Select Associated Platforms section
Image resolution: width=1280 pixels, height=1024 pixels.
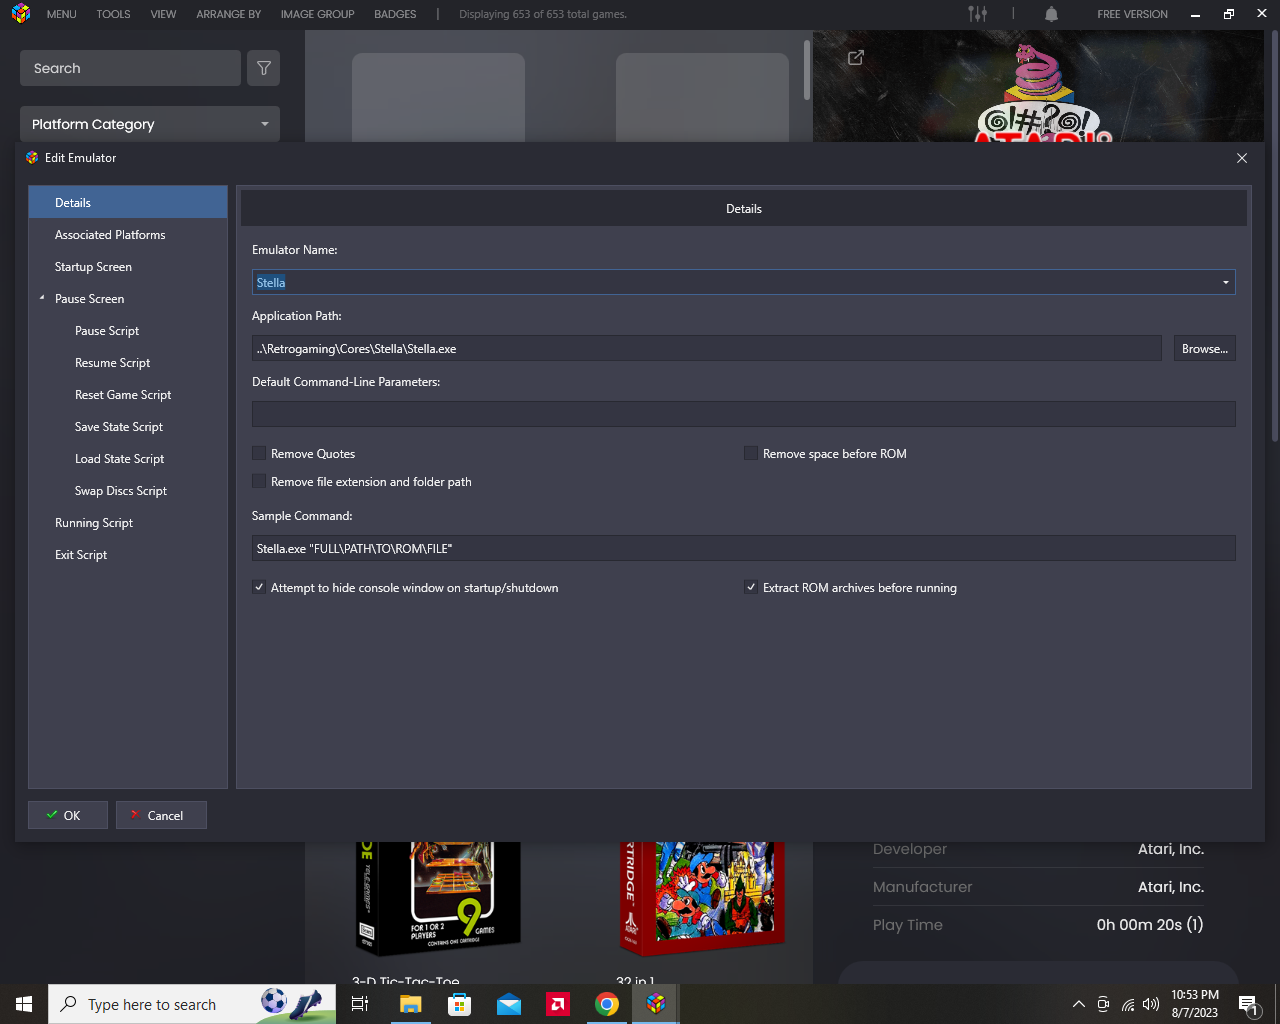[x=128, y=234]
